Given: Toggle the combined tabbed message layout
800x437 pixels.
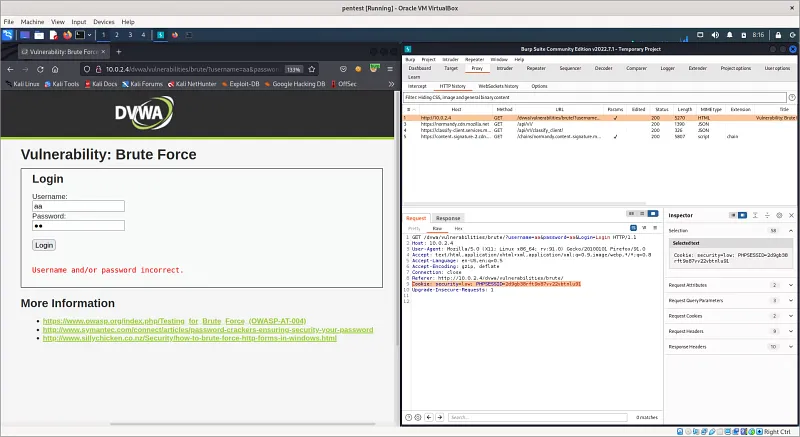Looking at the screenshot, I should click(653, 214).
